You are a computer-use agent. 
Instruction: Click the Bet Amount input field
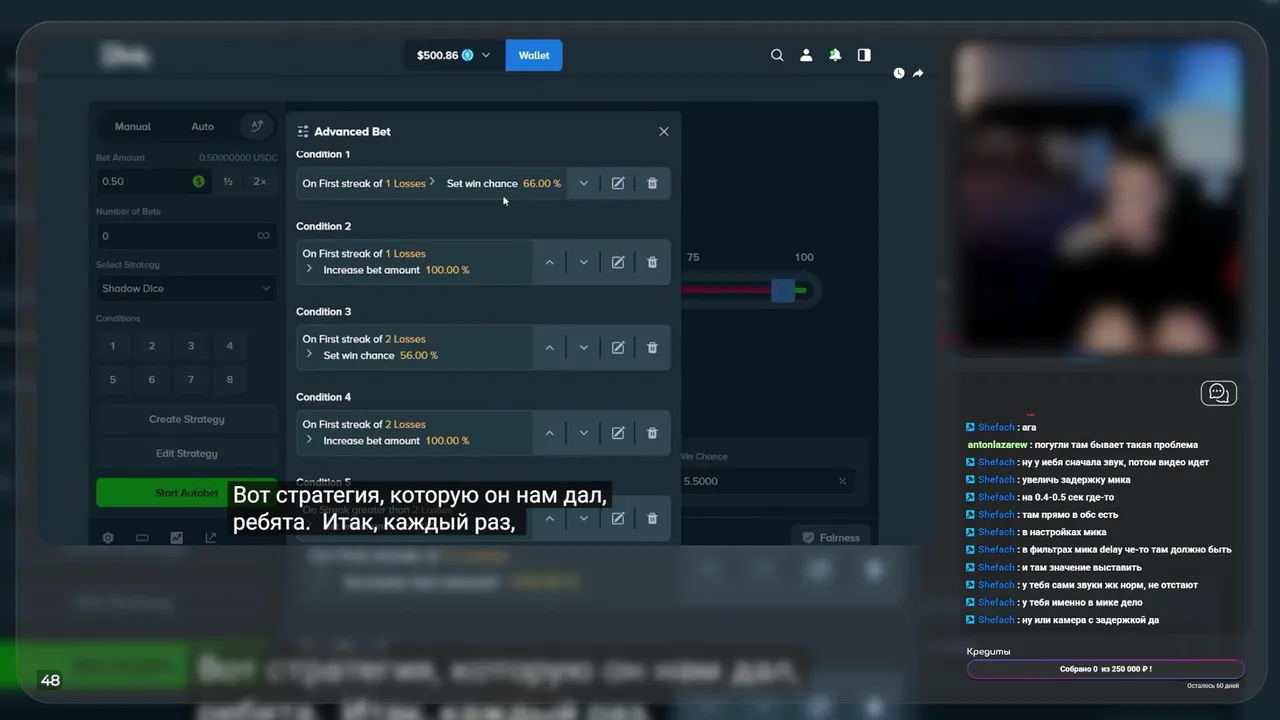(x=153, y=181)
